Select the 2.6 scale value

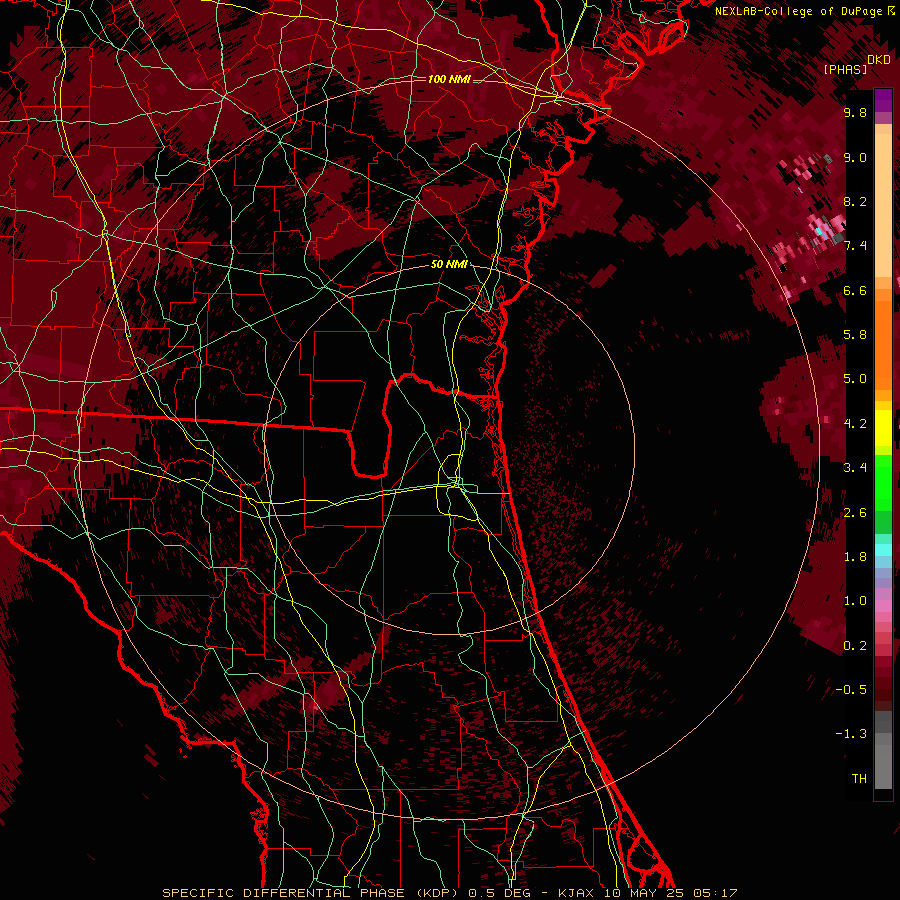click(855, 513)
